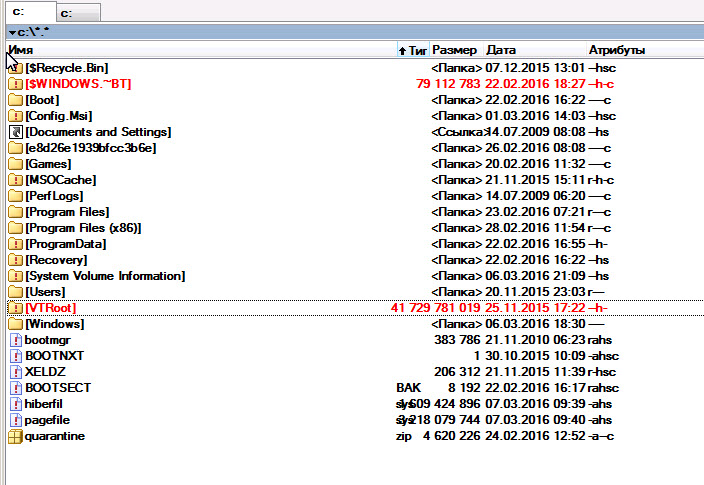This screenshot has height=485, width=704.
Task: Select the $WINDOWS.~BT folder entry
Action: (78, 84)
